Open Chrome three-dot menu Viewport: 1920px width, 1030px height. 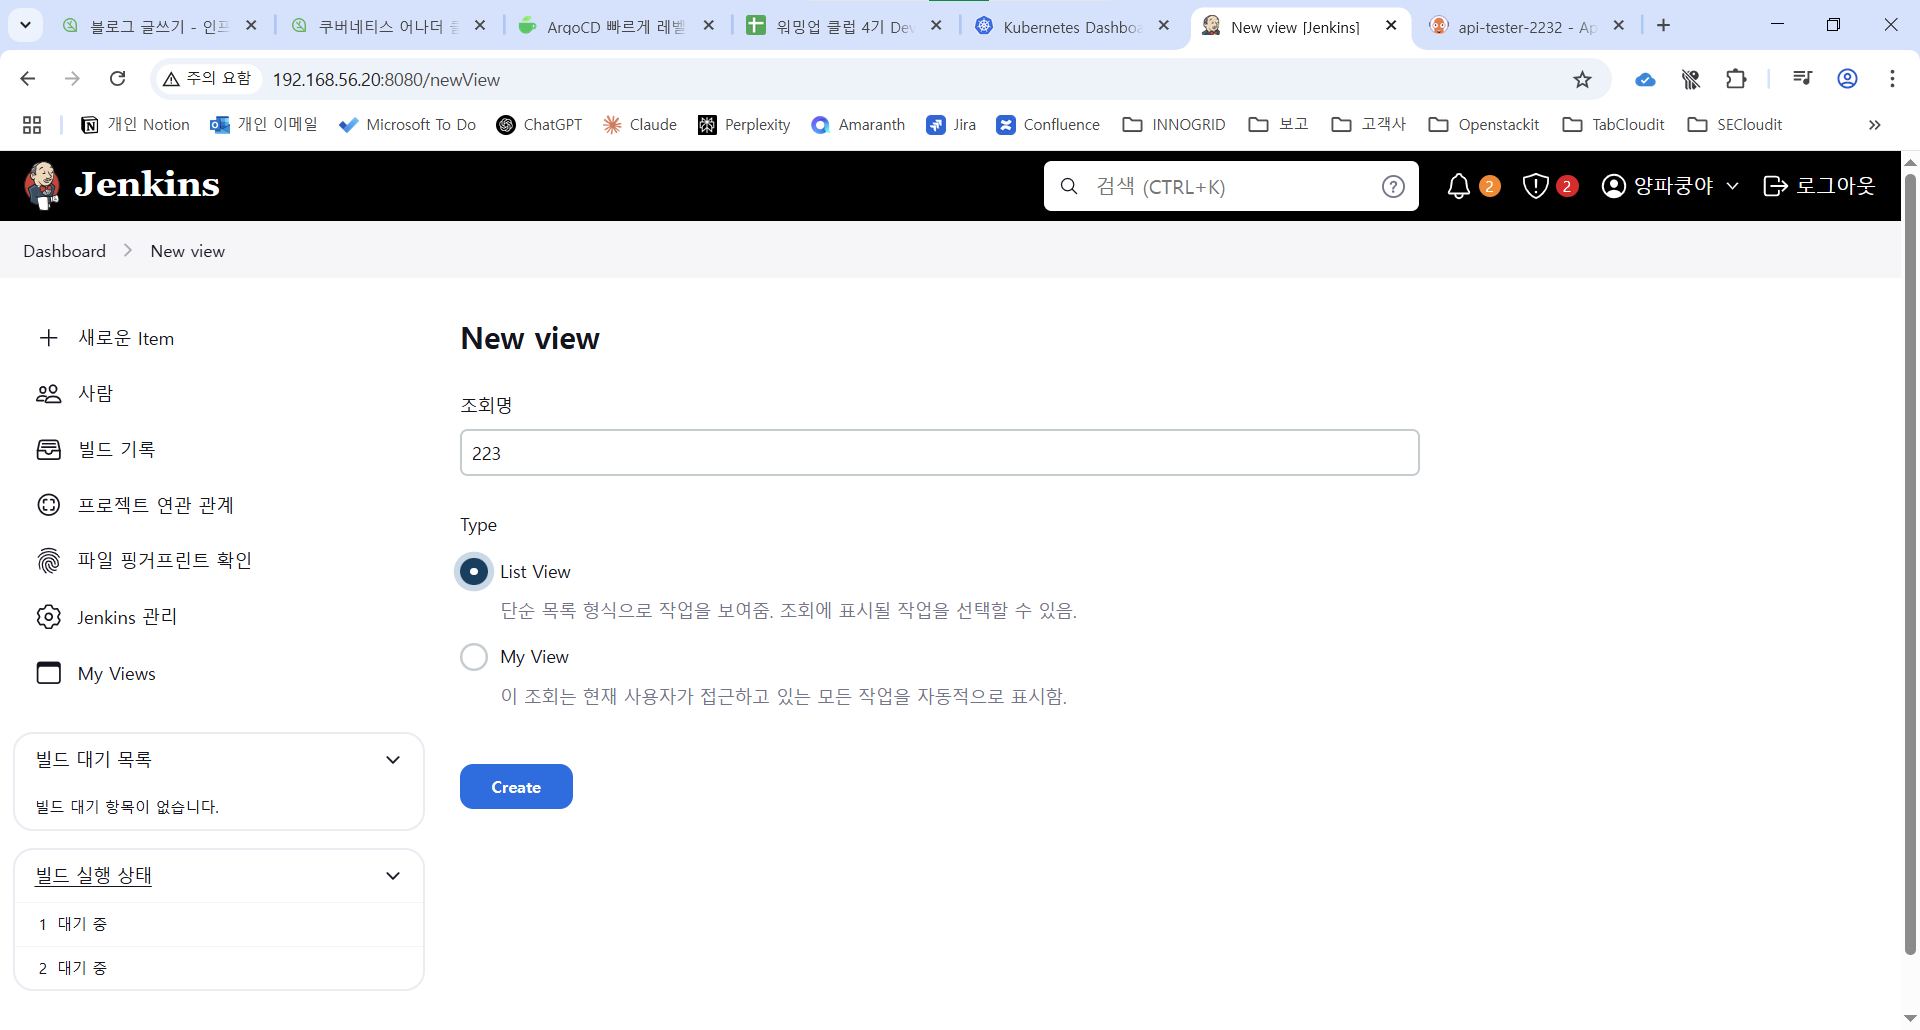(x=1892, y=79)
